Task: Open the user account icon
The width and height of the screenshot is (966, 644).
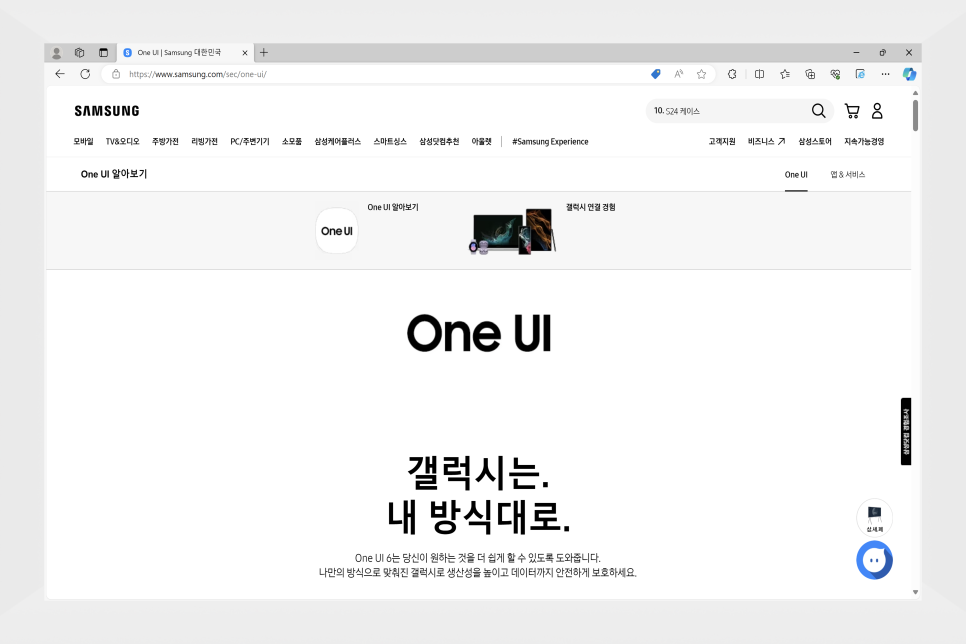Action: point(877,111)
